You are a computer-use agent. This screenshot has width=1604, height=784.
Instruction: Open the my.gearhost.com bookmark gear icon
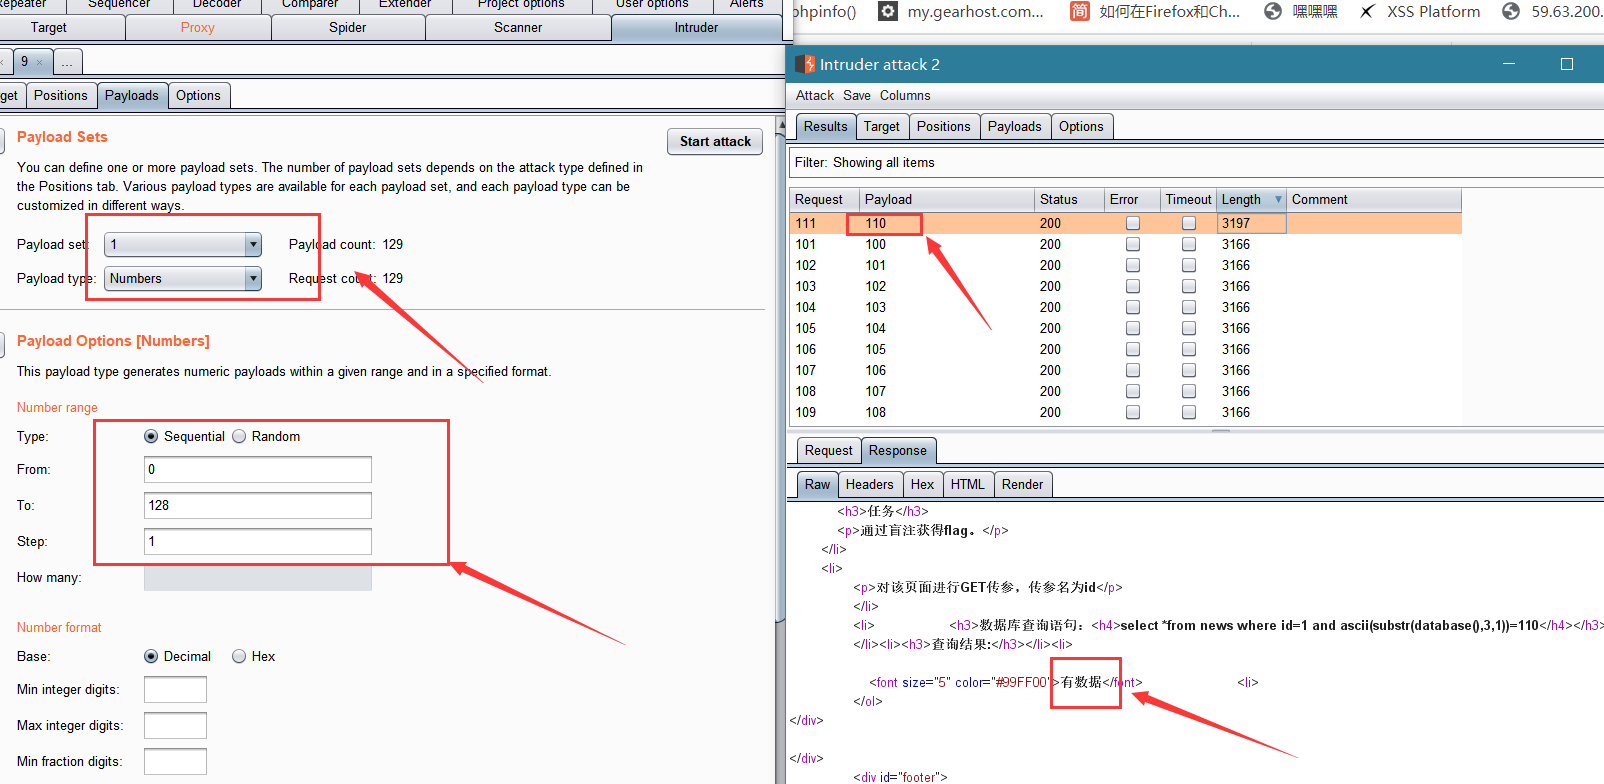coord(887,11)
